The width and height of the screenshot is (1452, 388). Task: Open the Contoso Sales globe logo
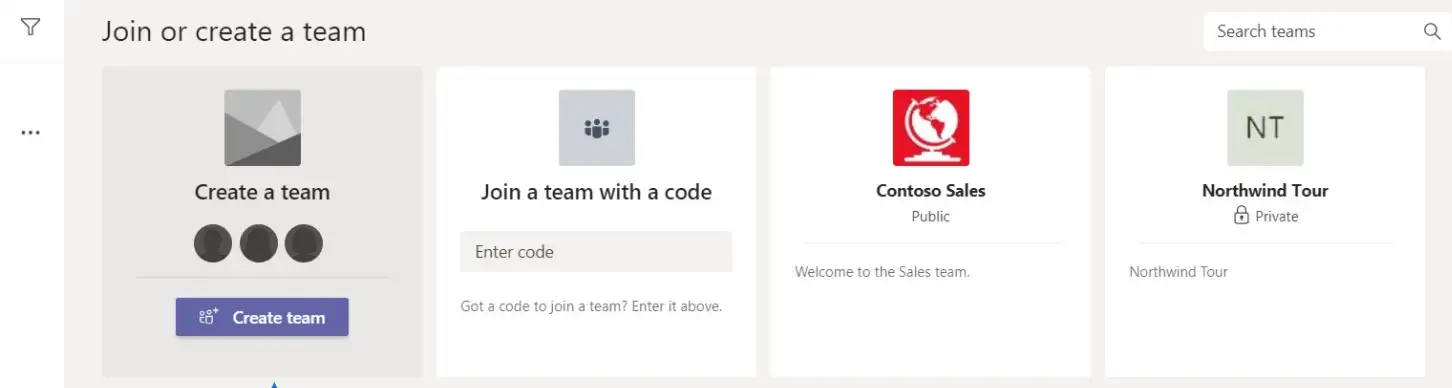931,128
